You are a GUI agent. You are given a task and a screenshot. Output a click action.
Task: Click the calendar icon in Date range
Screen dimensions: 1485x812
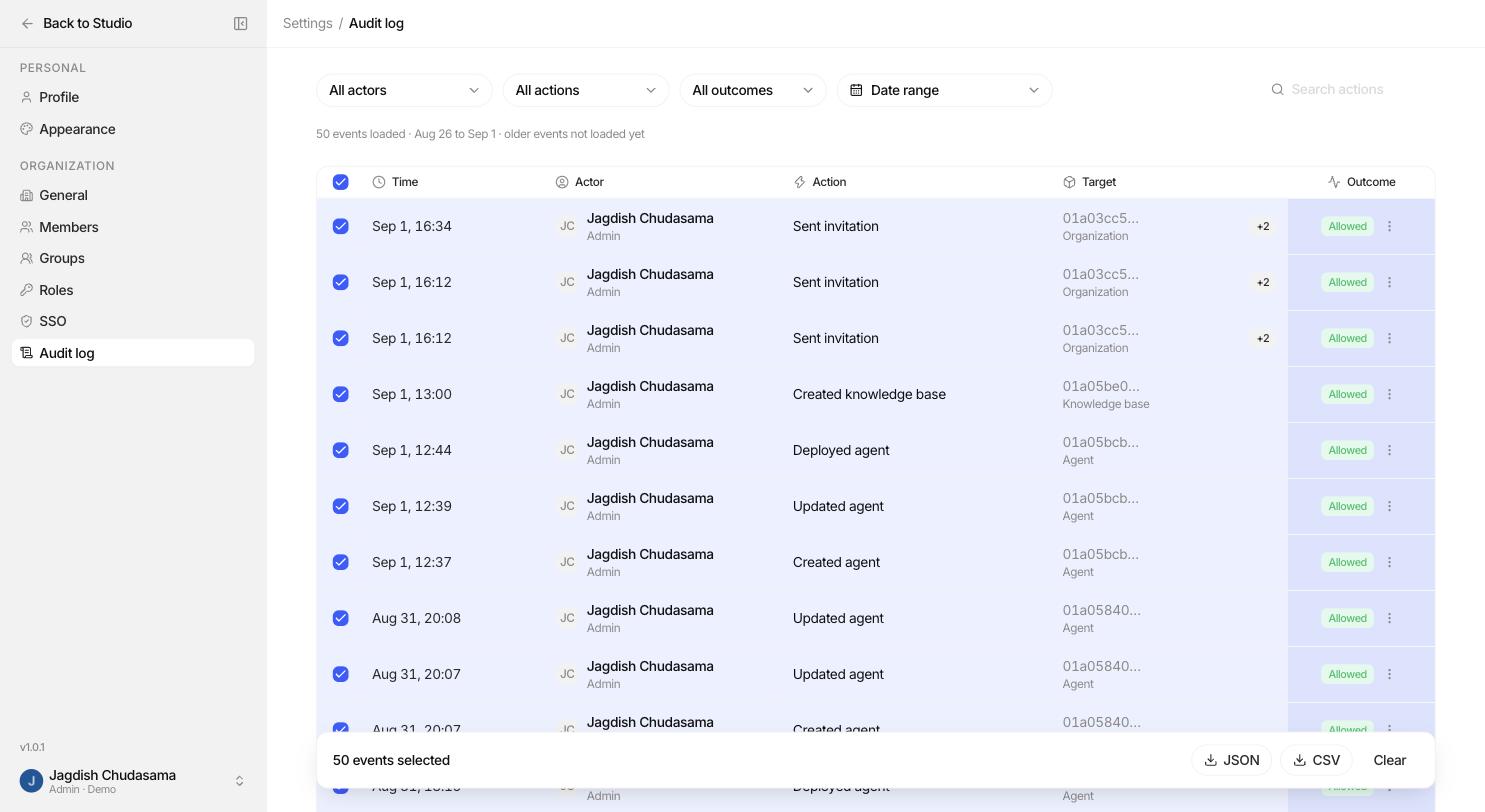coord(856,90)
